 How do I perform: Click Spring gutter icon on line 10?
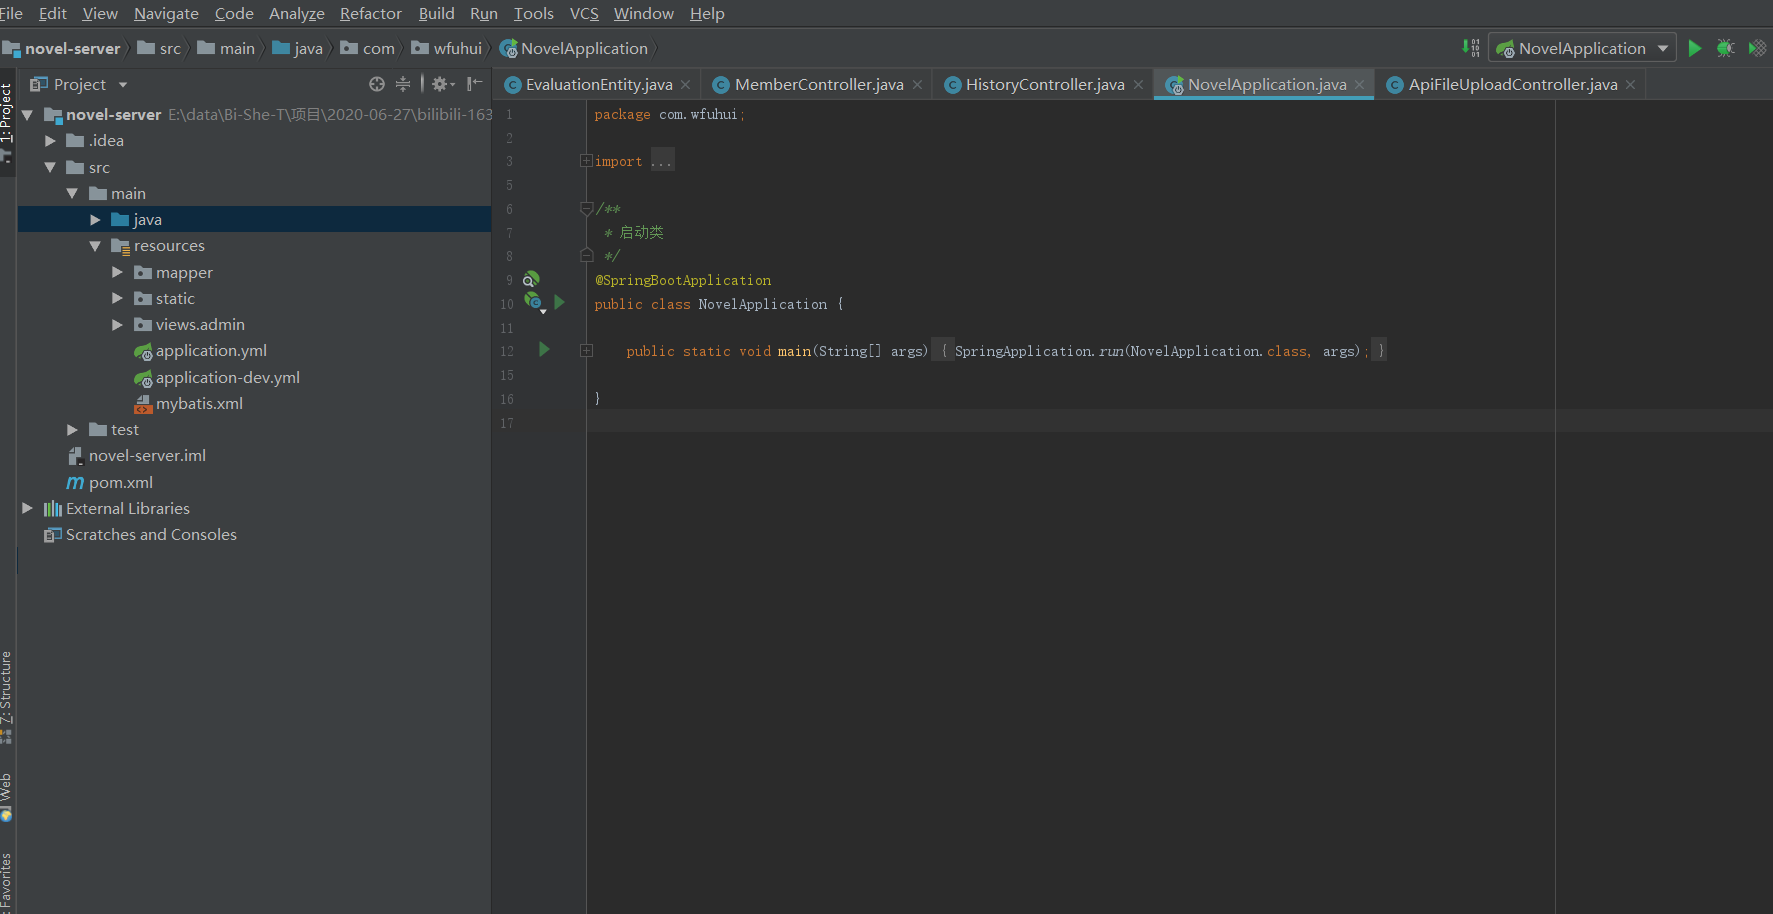[533, 302]
